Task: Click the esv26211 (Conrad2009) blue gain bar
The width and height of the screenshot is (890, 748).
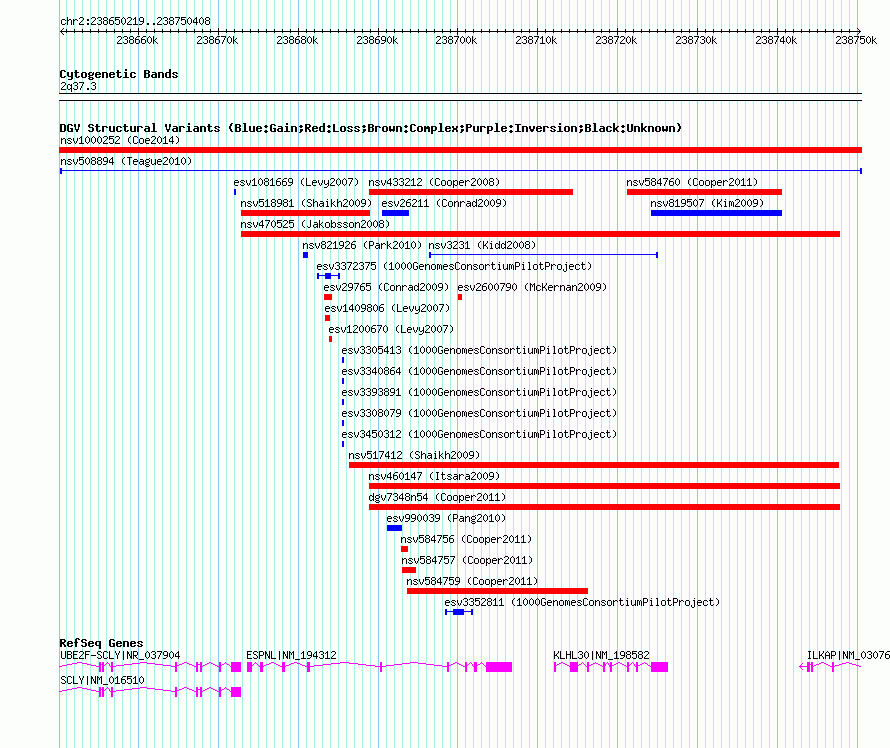Action: tap(396, 213)
